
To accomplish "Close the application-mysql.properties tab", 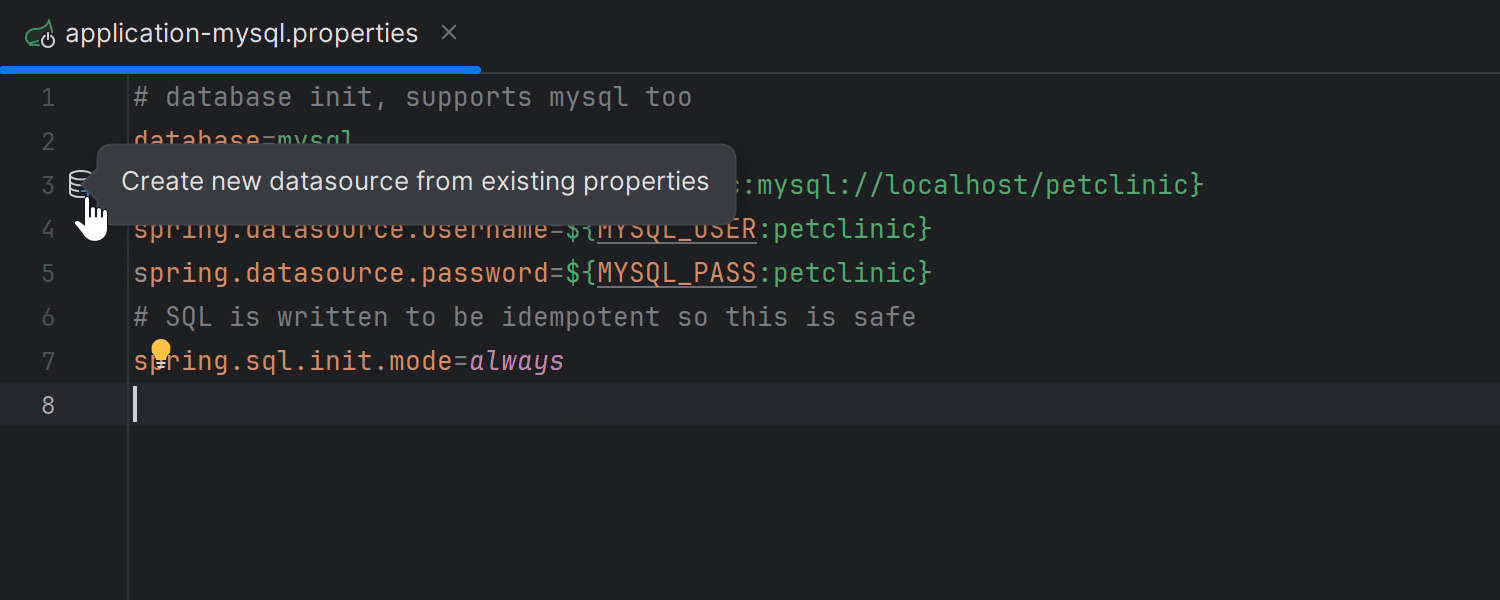I will click(448, 32).
